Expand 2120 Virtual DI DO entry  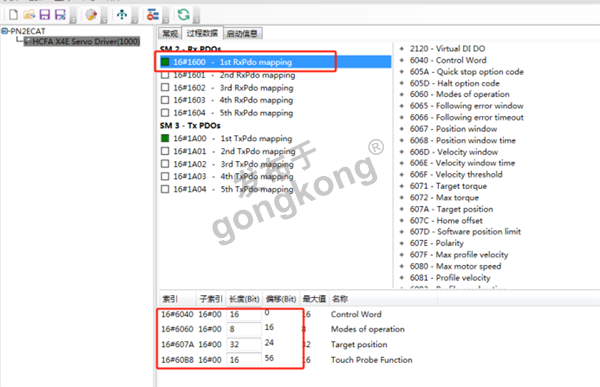click(402, 49)
